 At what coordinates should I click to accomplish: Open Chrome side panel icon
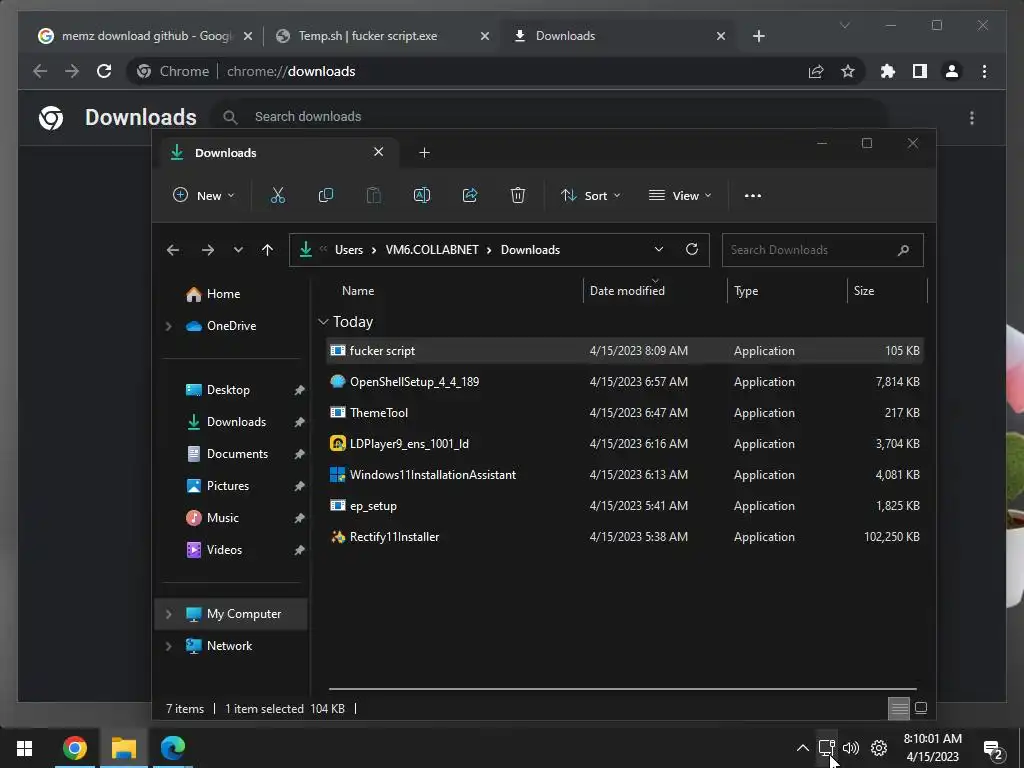click(x=920, y=71)
